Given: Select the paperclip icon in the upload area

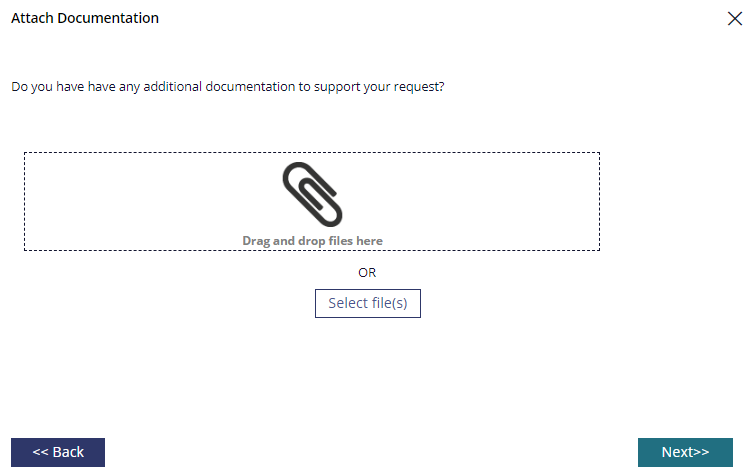Looking at the screenshot, I should pos(312,195).
